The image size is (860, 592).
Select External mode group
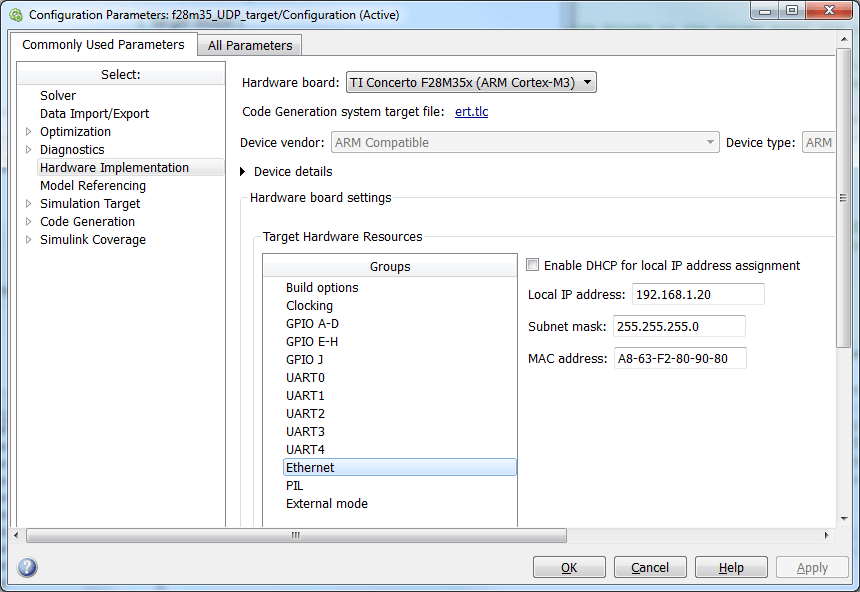(x=327, y=504)
